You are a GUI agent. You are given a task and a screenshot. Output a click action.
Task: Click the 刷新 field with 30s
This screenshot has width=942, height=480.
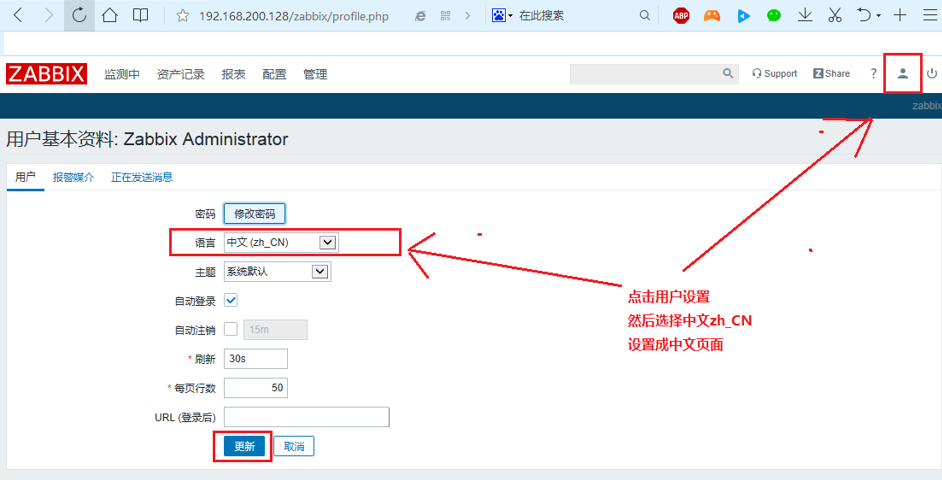click(256, 358)
